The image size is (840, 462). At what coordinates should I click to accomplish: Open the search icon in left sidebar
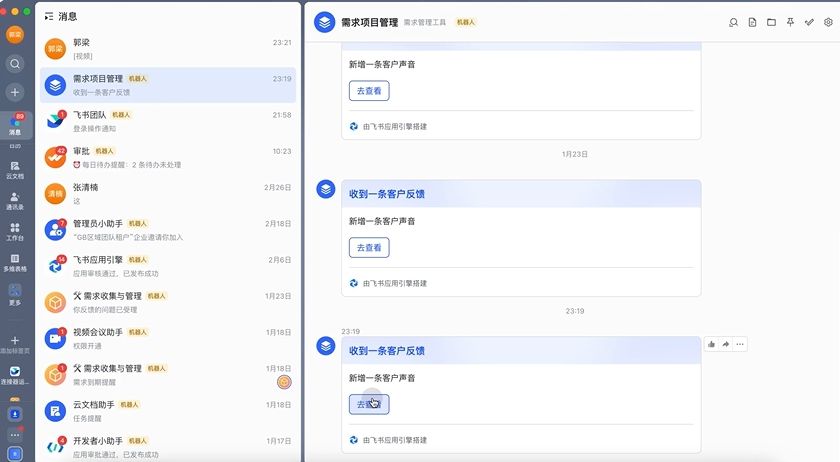[x=14, y=64]
